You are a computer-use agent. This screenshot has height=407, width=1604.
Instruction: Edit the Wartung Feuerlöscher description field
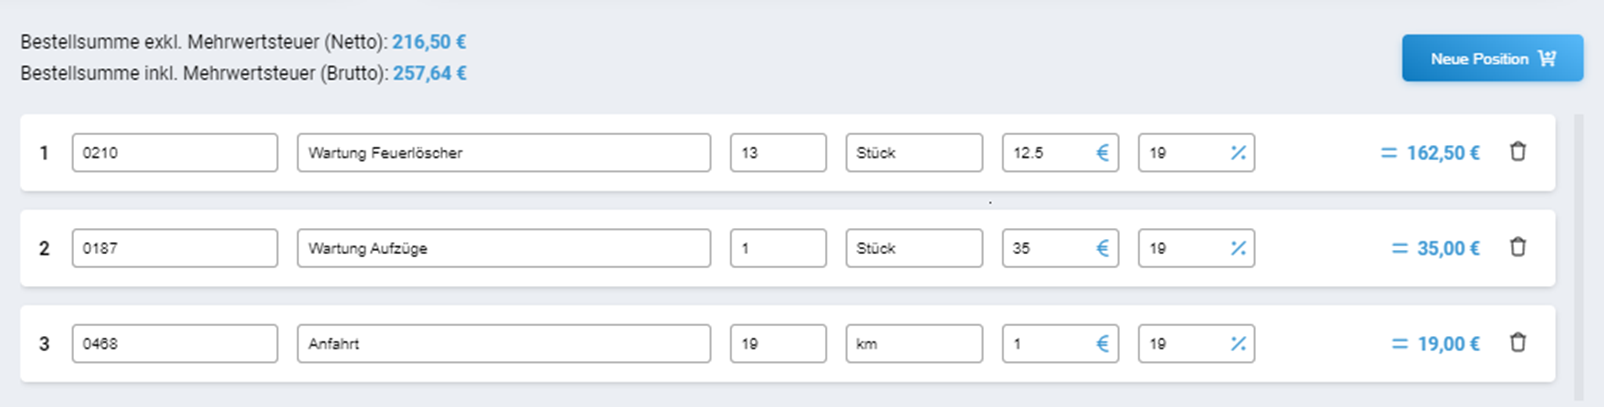pyautogui.click(x=504, y=153)
